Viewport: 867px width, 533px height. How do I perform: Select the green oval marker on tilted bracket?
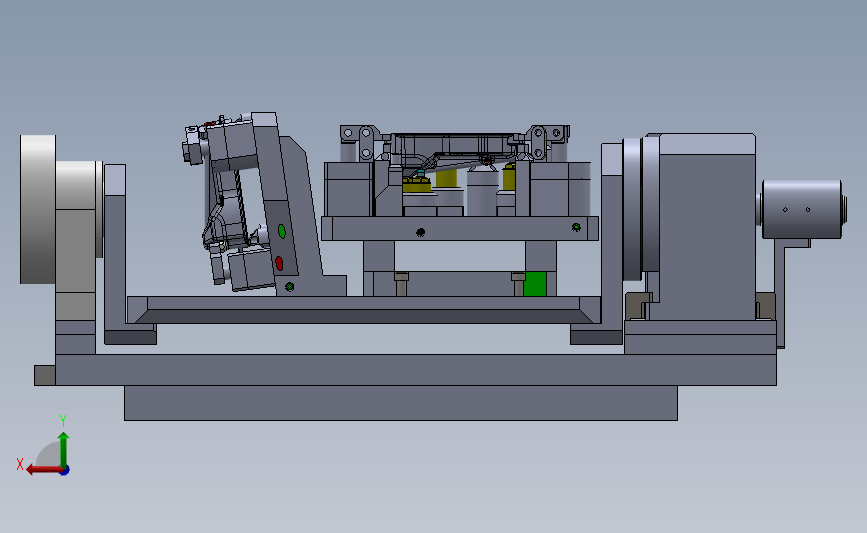click(281, 231)
